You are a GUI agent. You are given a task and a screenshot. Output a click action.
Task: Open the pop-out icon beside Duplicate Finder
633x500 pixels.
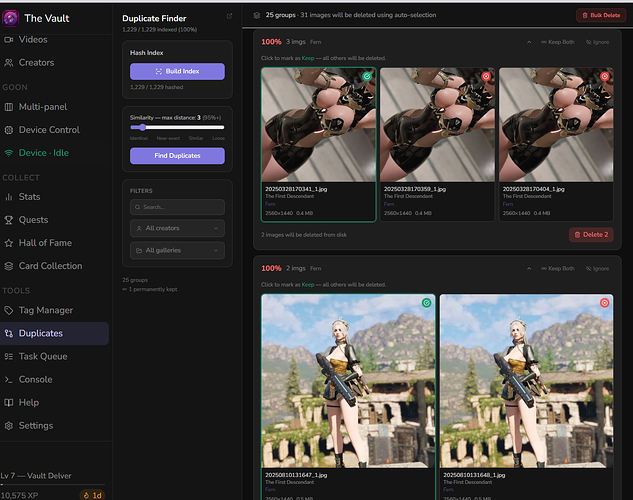tap(229, 16)
